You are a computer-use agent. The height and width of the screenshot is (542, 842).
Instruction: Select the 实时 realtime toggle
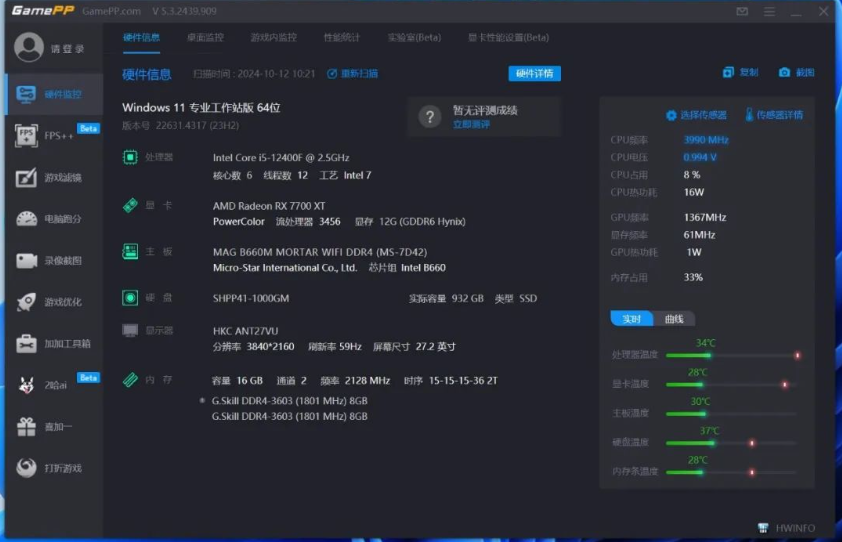[x=632, y=319]
